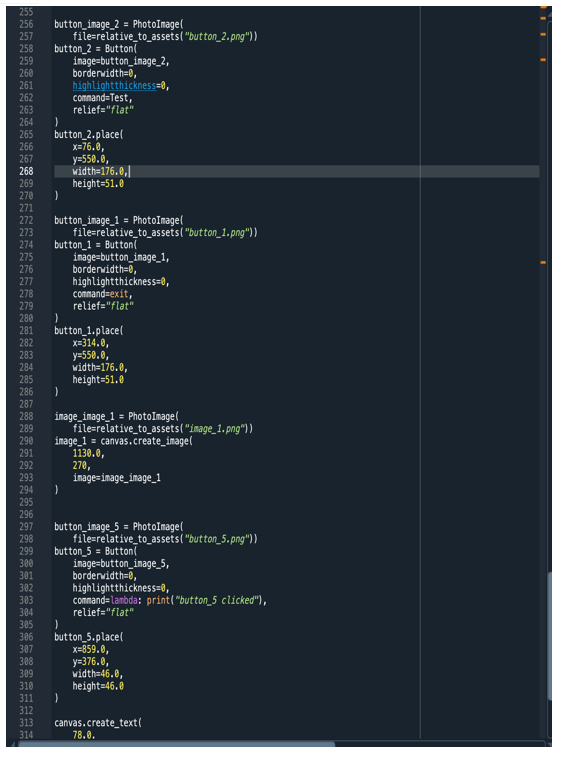The width and height of the screenshot is (576, 764).
Task: Click the 'x=314.0,' argument
Action: (91, 343)
